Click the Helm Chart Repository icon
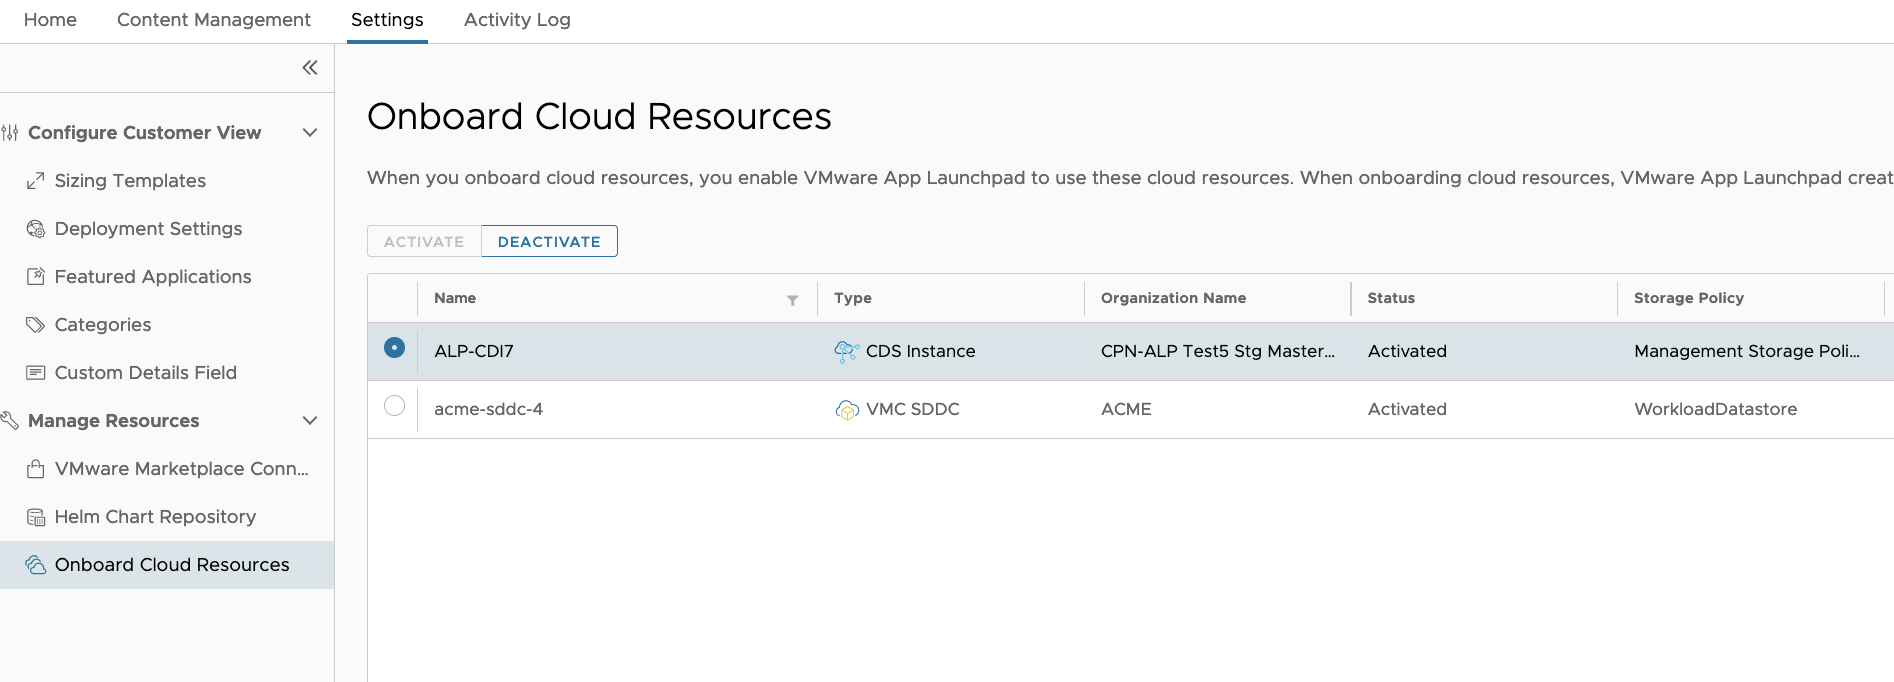 (35, 517)
